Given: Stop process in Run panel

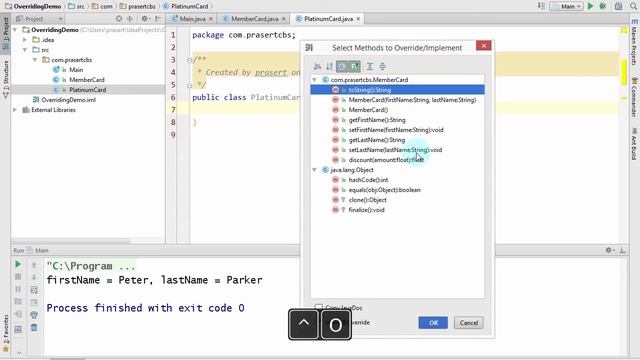Looking at the screenshot, I should pos(18,277).
